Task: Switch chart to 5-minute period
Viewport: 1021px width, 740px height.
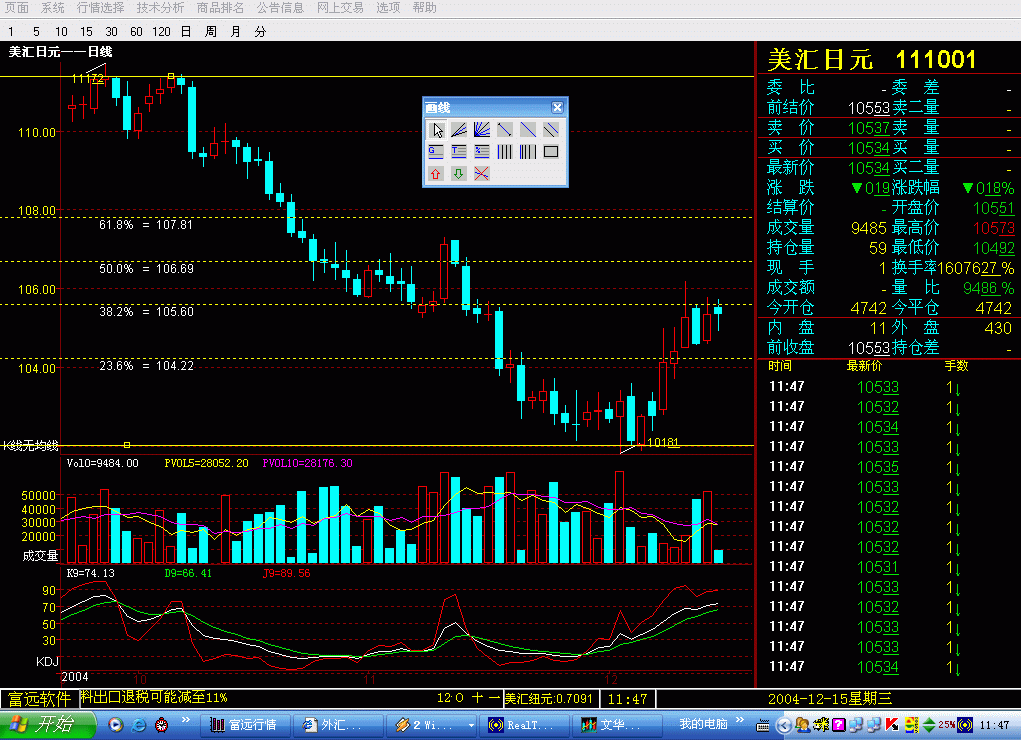Action: pos(36,31)
